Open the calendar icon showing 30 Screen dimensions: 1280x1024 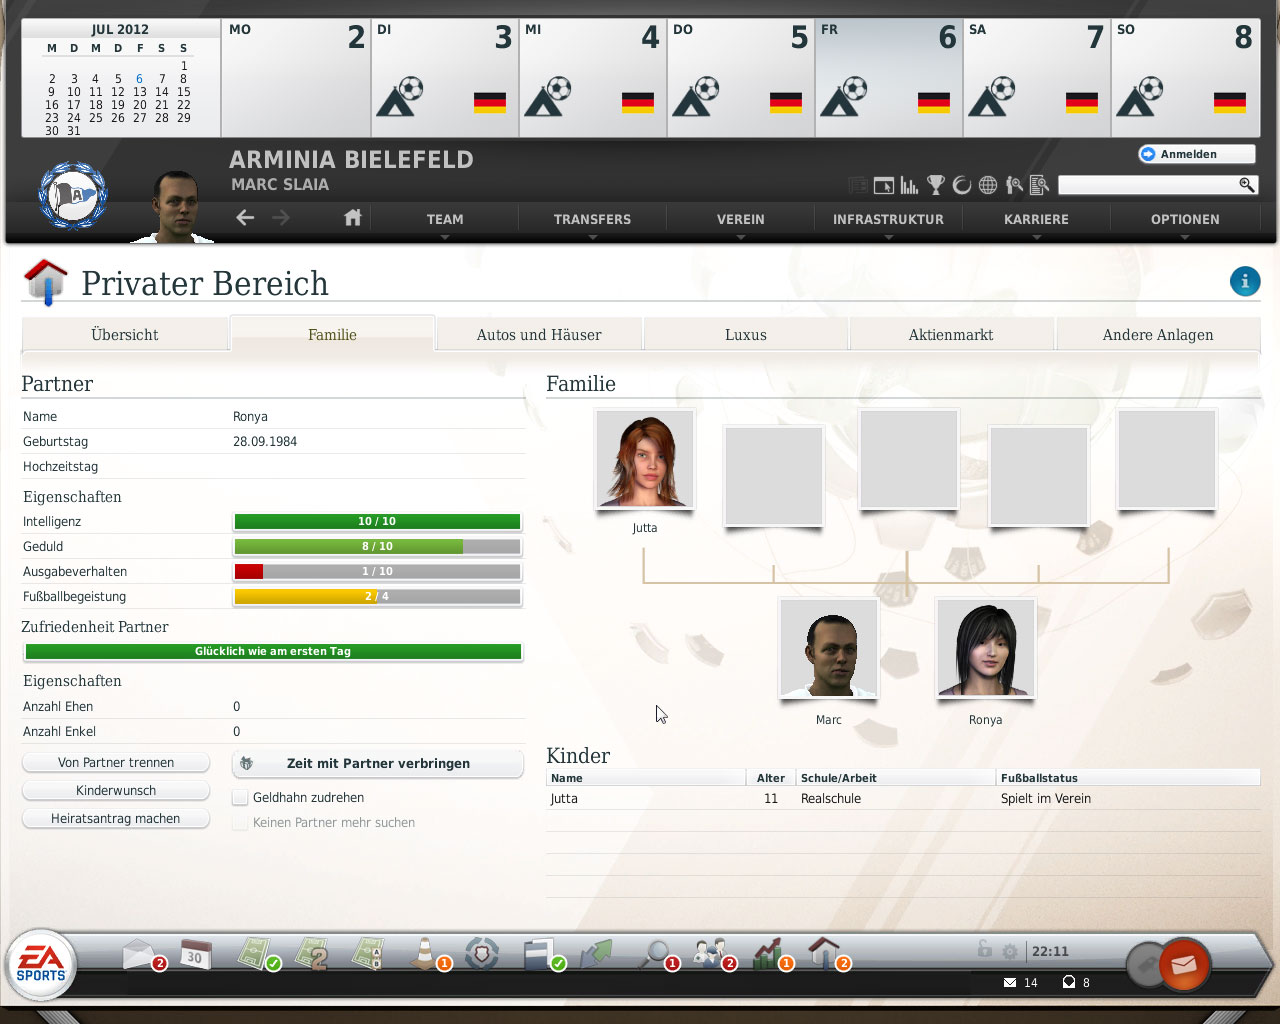(x=195, y=955)
